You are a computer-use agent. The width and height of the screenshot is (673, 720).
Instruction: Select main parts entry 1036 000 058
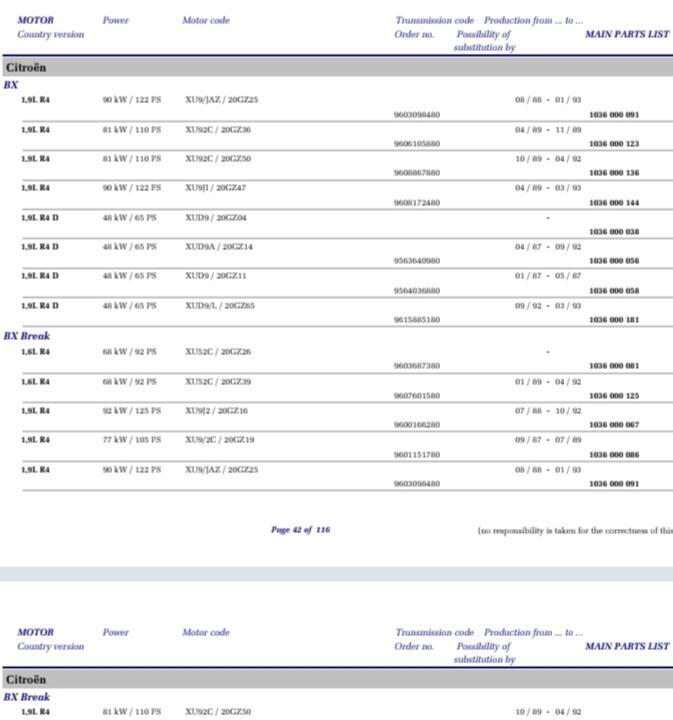click(614, 291)
